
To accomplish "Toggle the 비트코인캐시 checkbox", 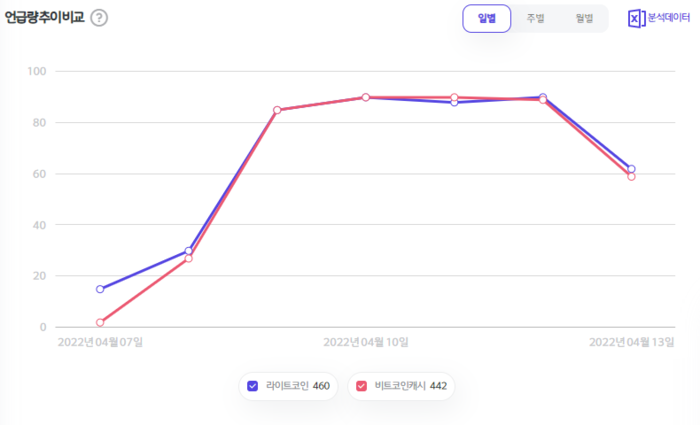I will [x=361, y=386].
